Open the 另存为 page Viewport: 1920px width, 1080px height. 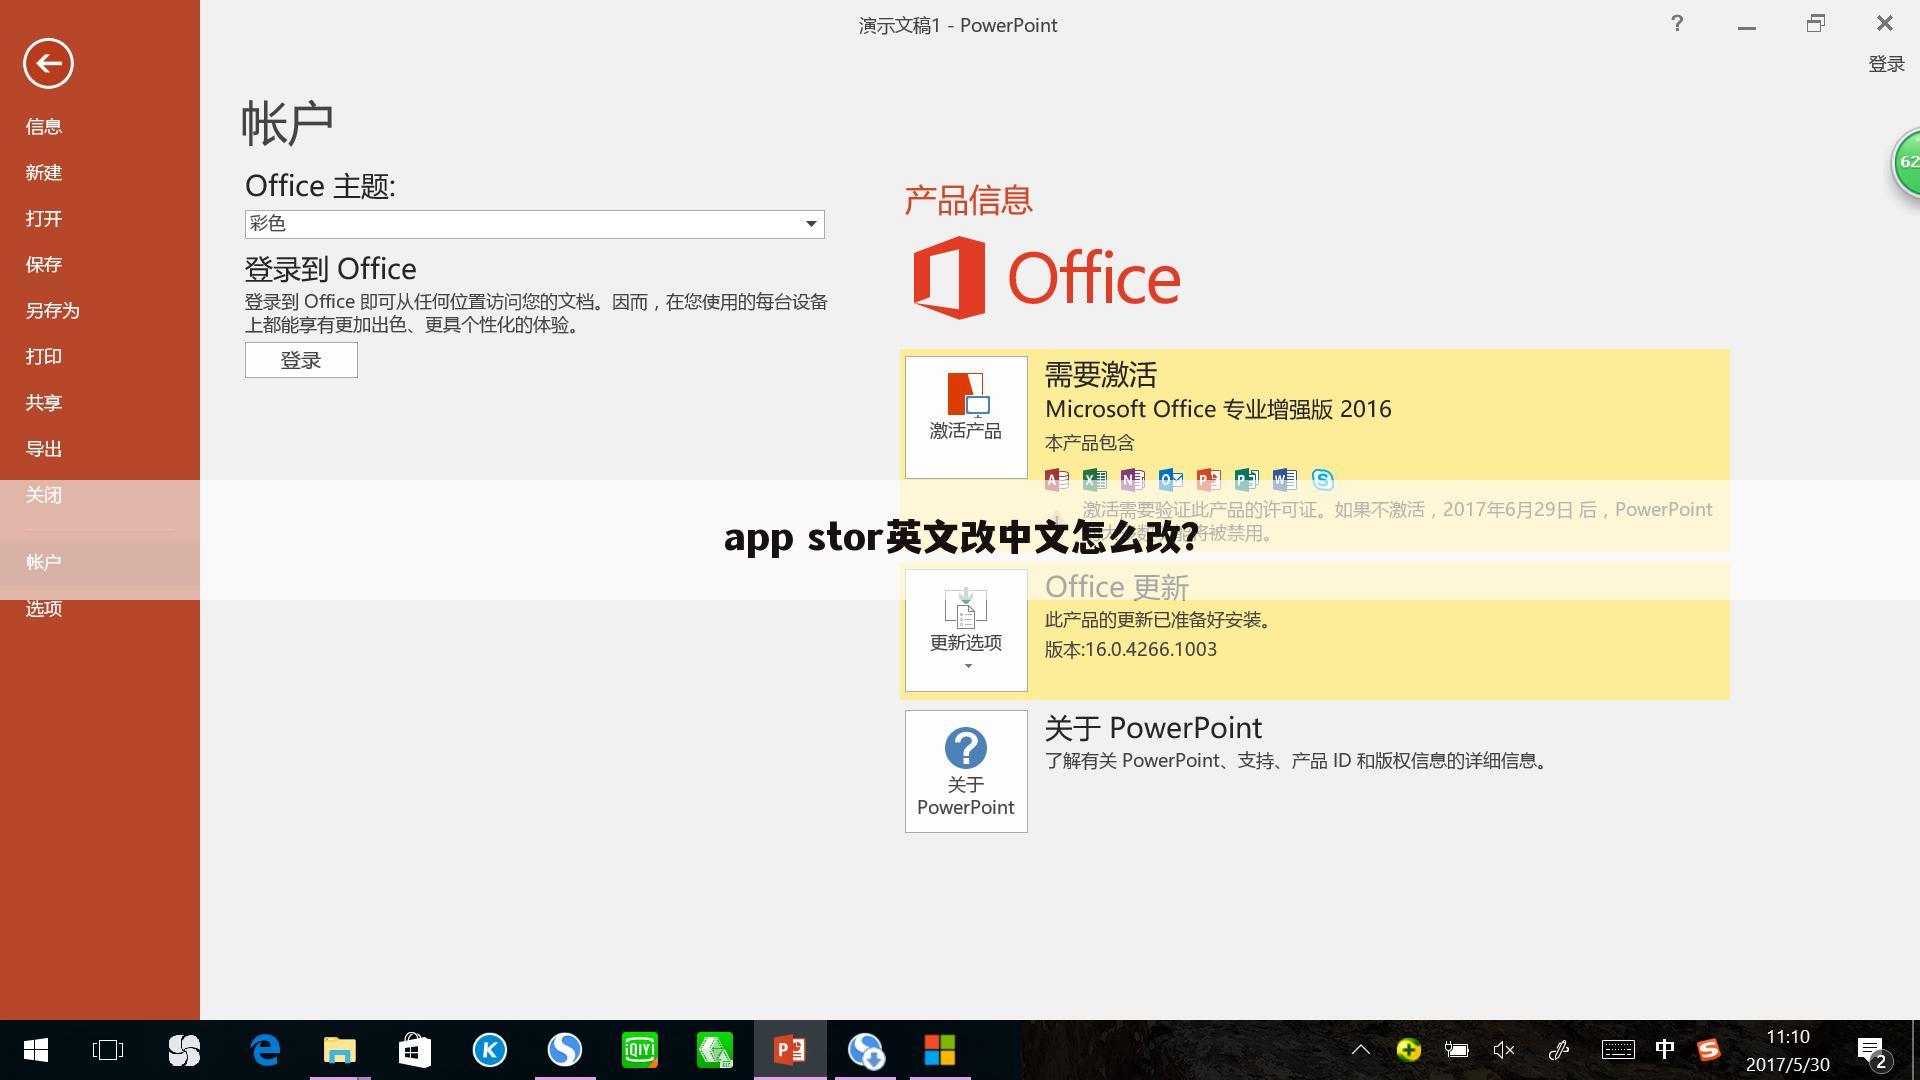coord(53,311)
